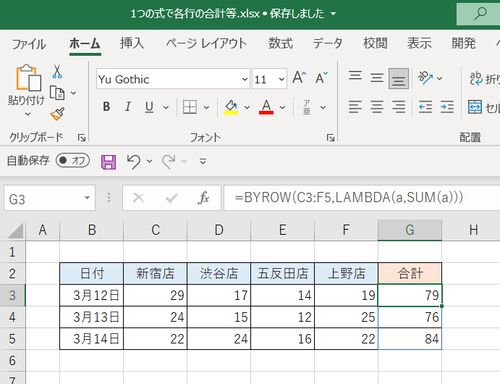This screenshot has width=500, height=384.
Task: Open the font color dropdown arrow
Action: pyautogui.click(x=282, y=107)
